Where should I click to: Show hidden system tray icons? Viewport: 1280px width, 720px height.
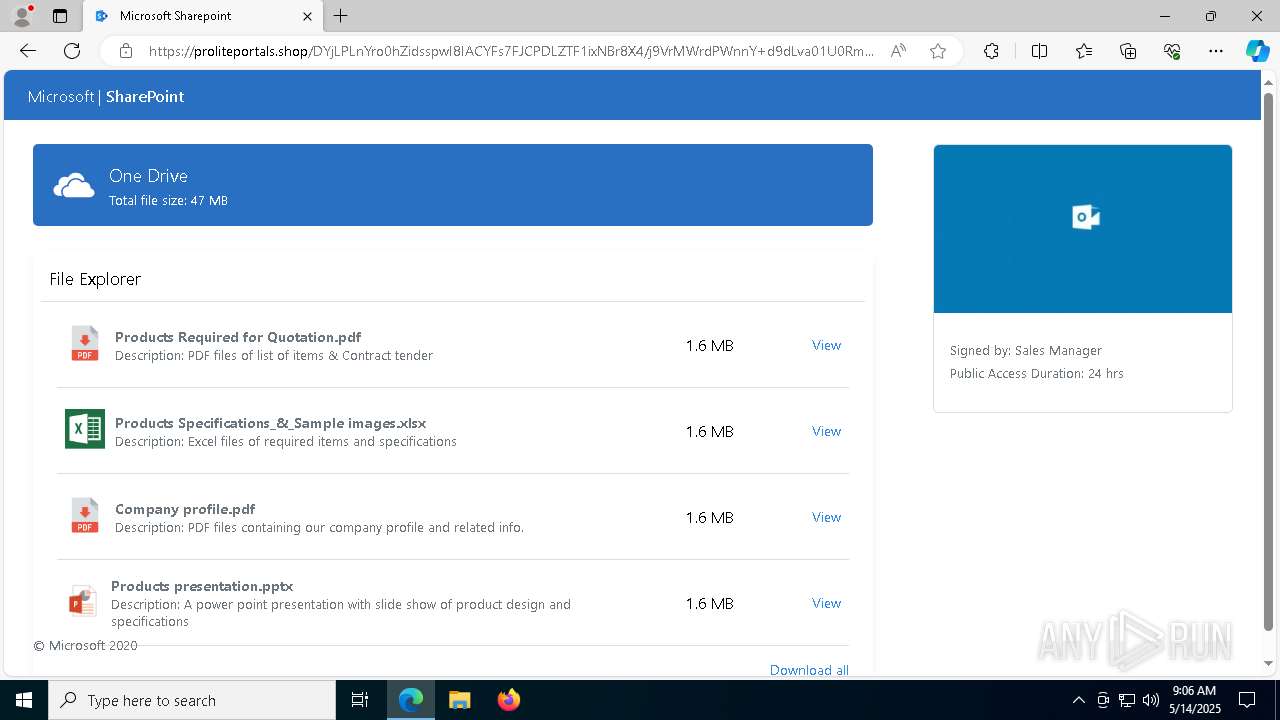(x=1078, y=700)
